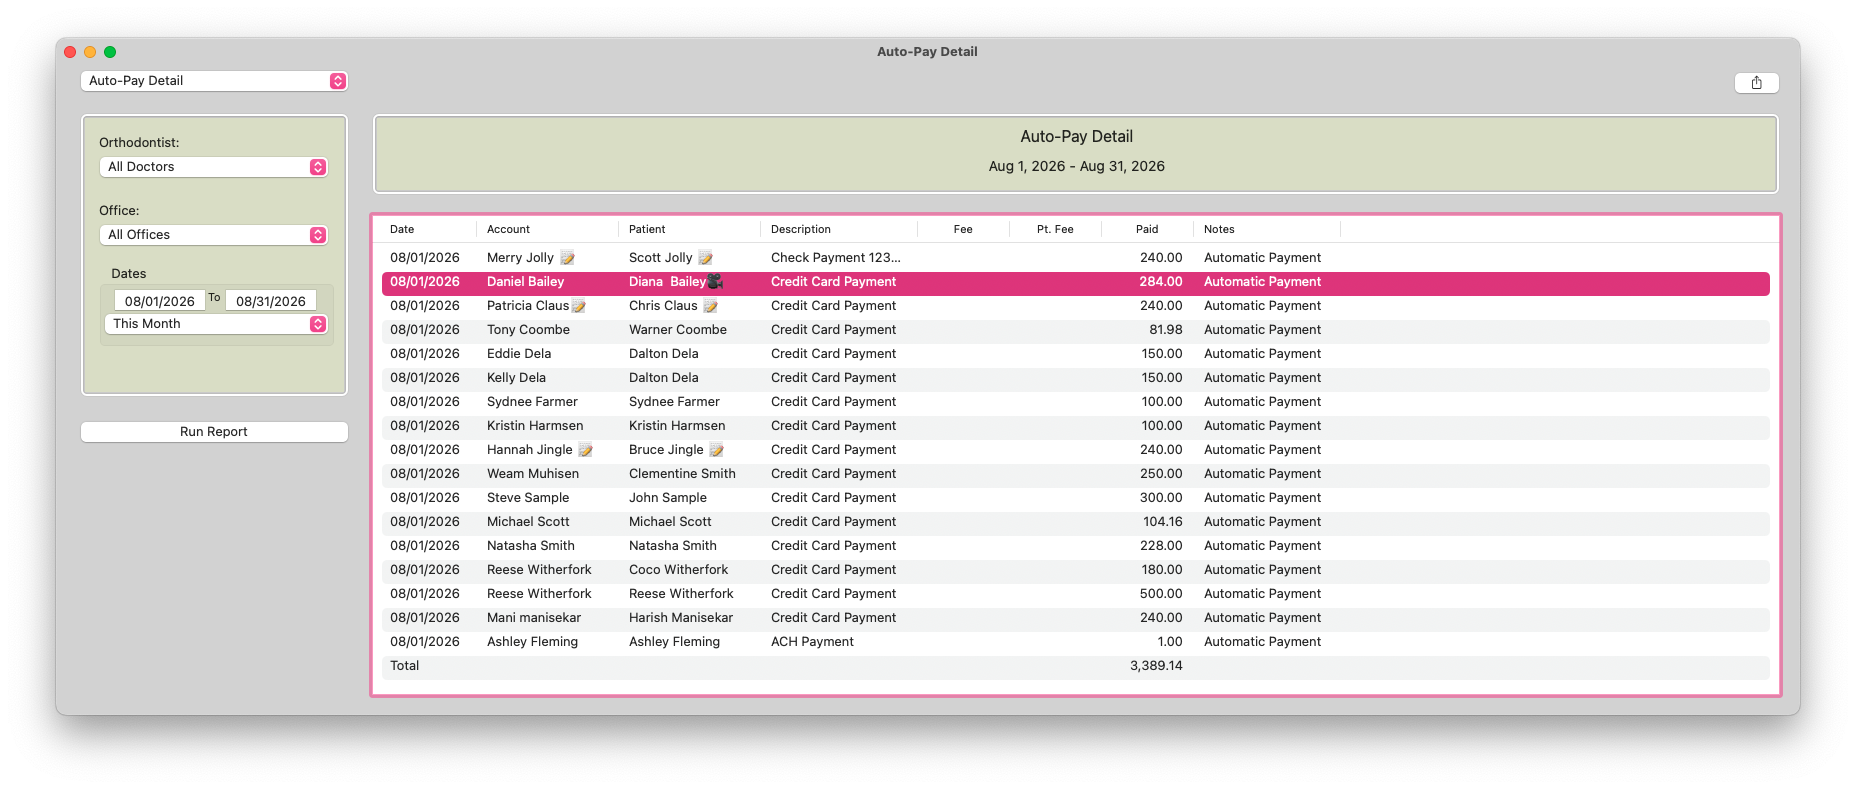
Task: Open the Auto-Pay Detail report selector dropdown
Action: [x=214, y=81]
